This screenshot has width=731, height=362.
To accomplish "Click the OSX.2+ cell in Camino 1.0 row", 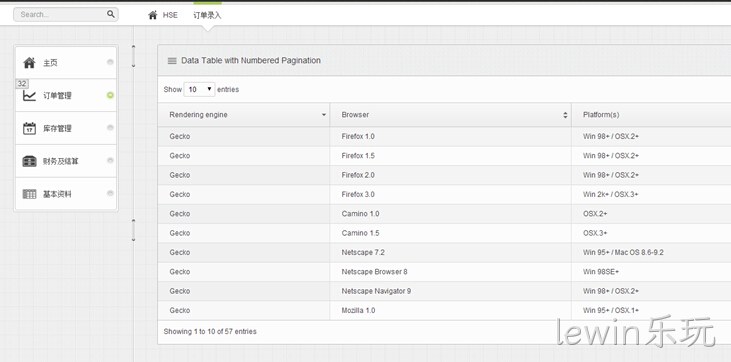I will (651, 214).
